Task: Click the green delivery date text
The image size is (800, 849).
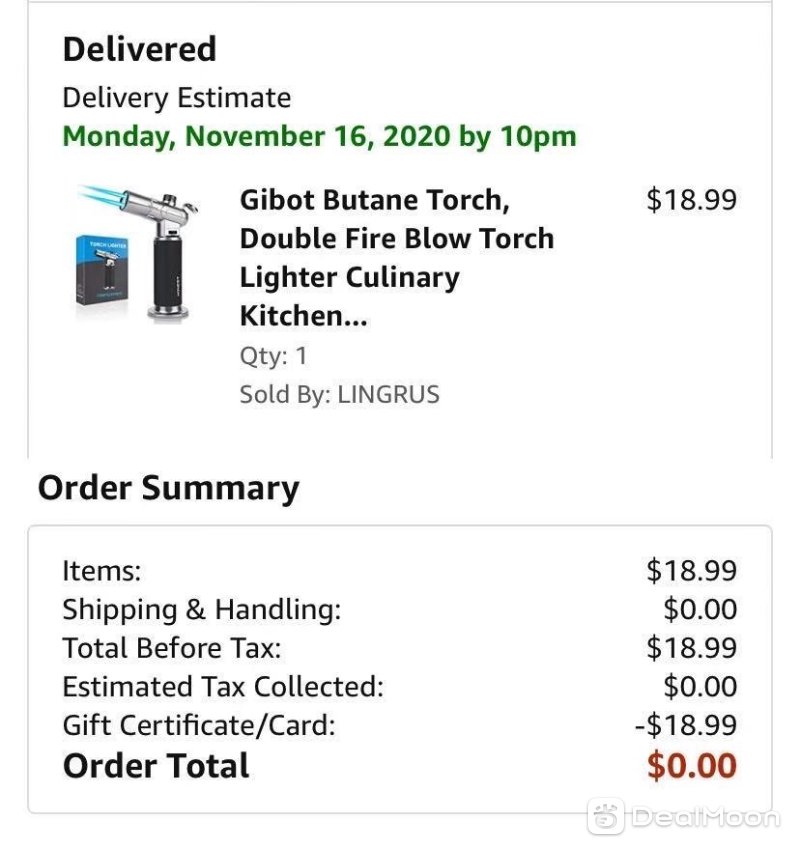Action: click(x=319, y=136)
